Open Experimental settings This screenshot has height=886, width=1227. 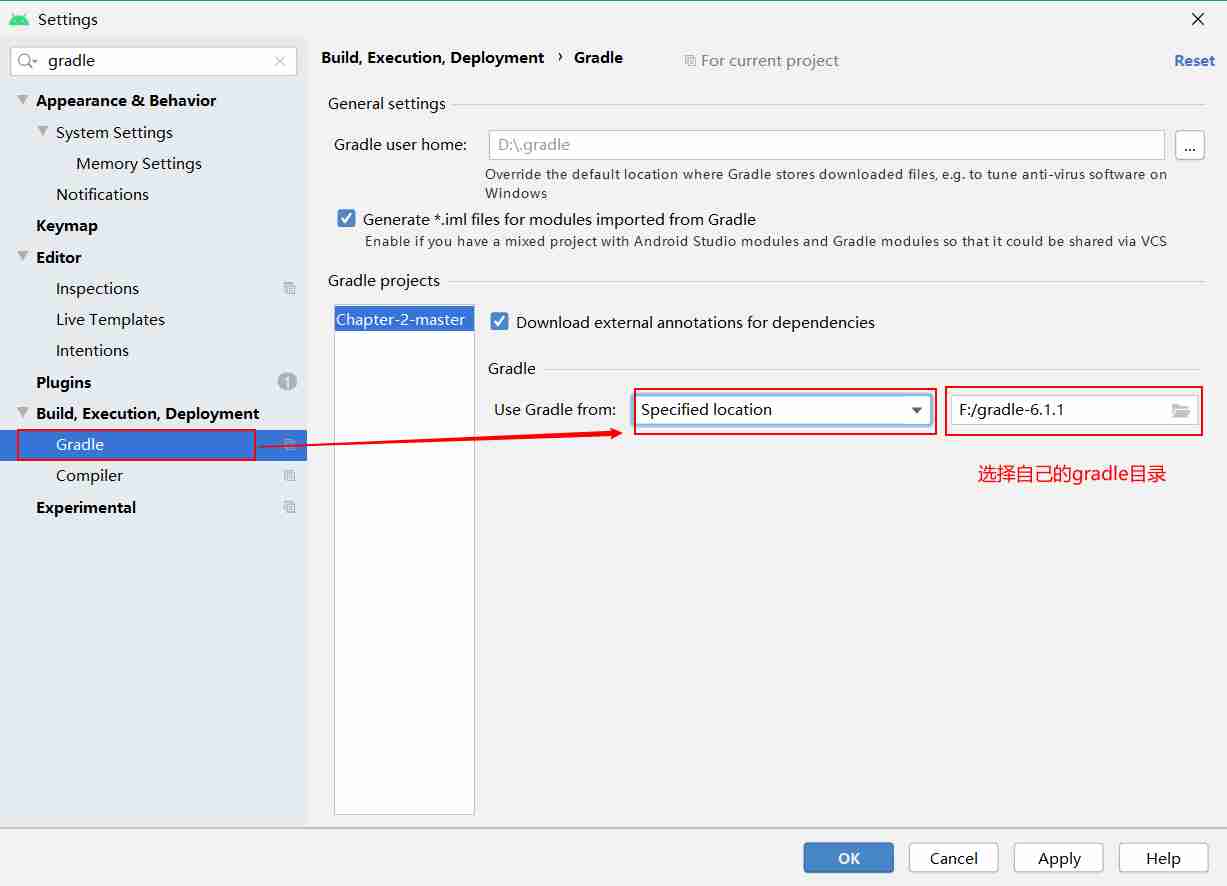tap(86, 508)
